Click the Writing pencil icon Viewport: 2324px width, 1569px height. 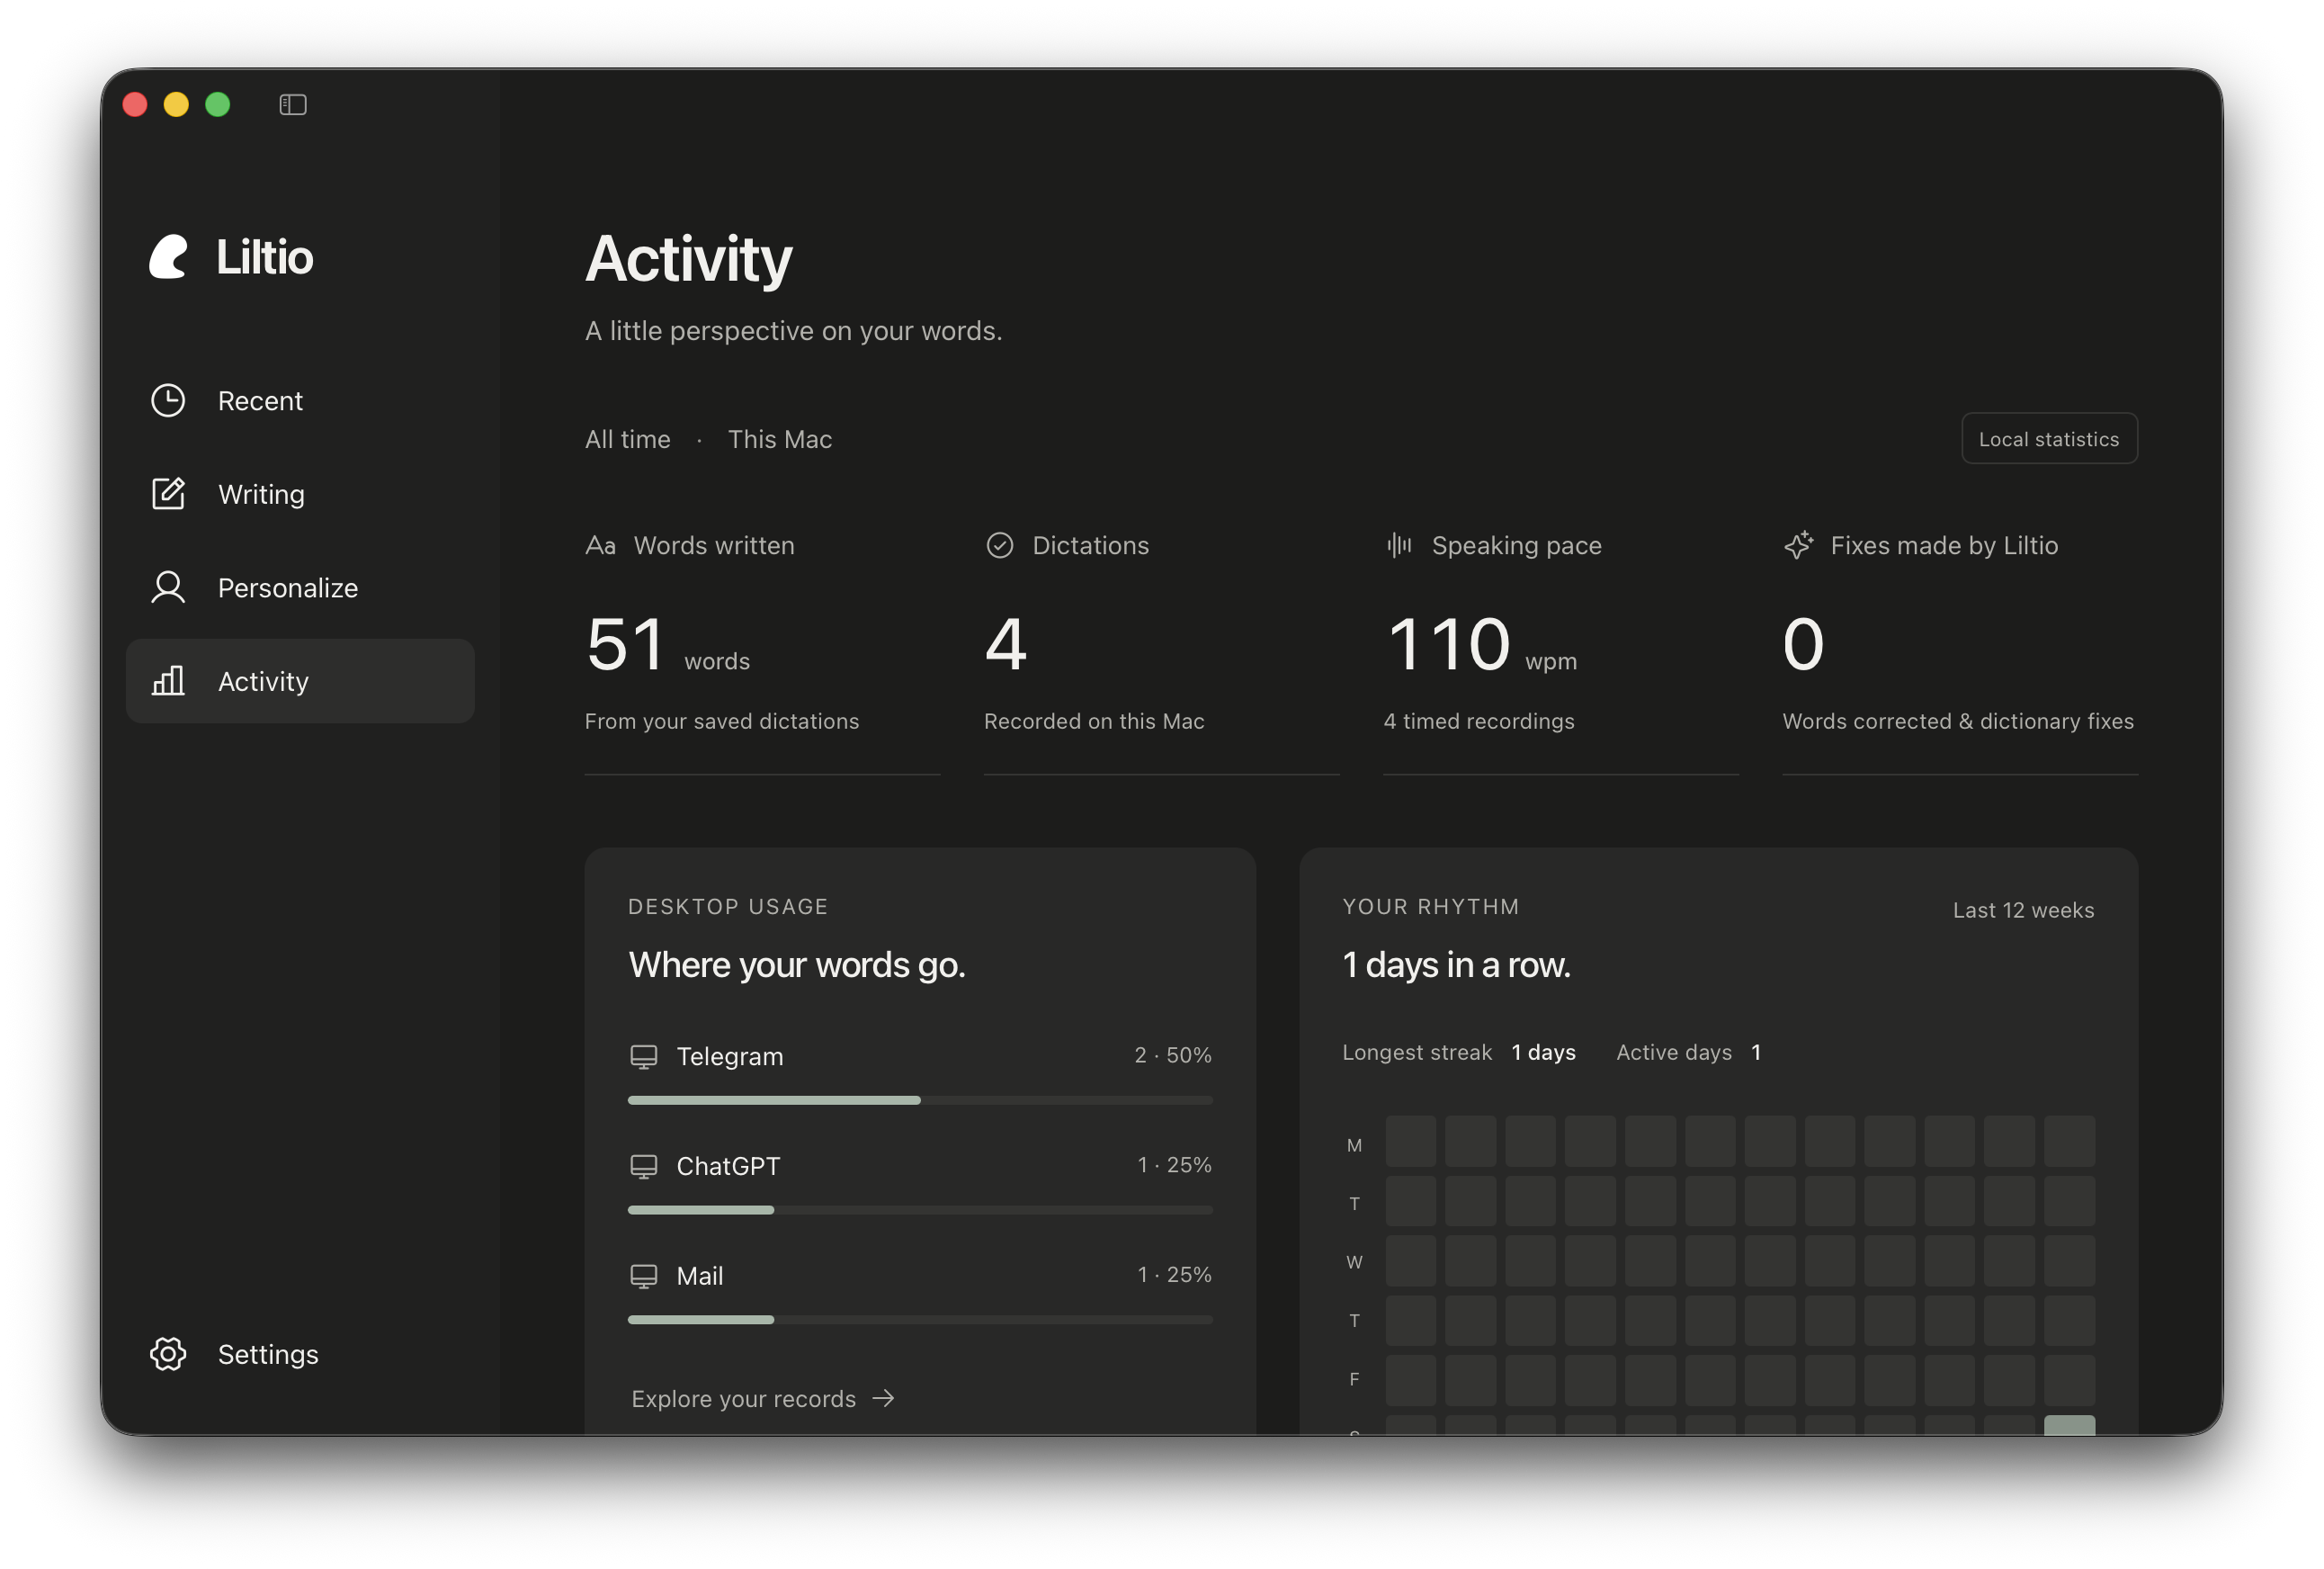click(x=168, y=493)
